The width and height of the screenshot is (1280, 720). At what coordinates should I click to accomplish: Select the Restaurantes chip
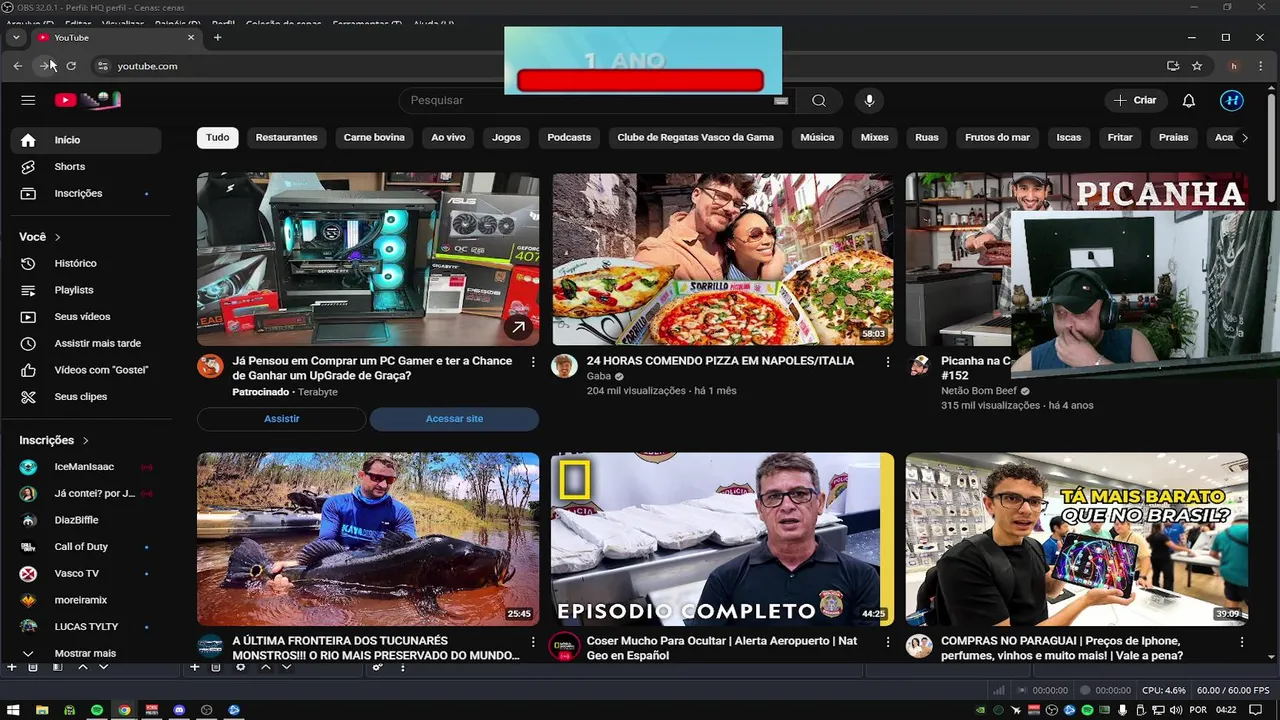pyautogui.click(x=286, y=137)
